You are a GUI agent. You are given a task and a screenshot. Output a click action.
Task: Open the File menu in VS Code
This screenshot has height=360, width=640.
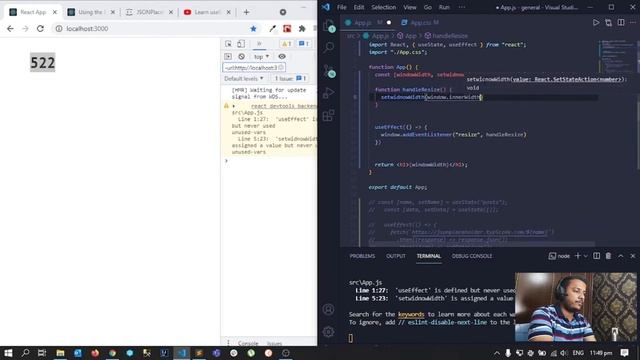click(342, 7)
